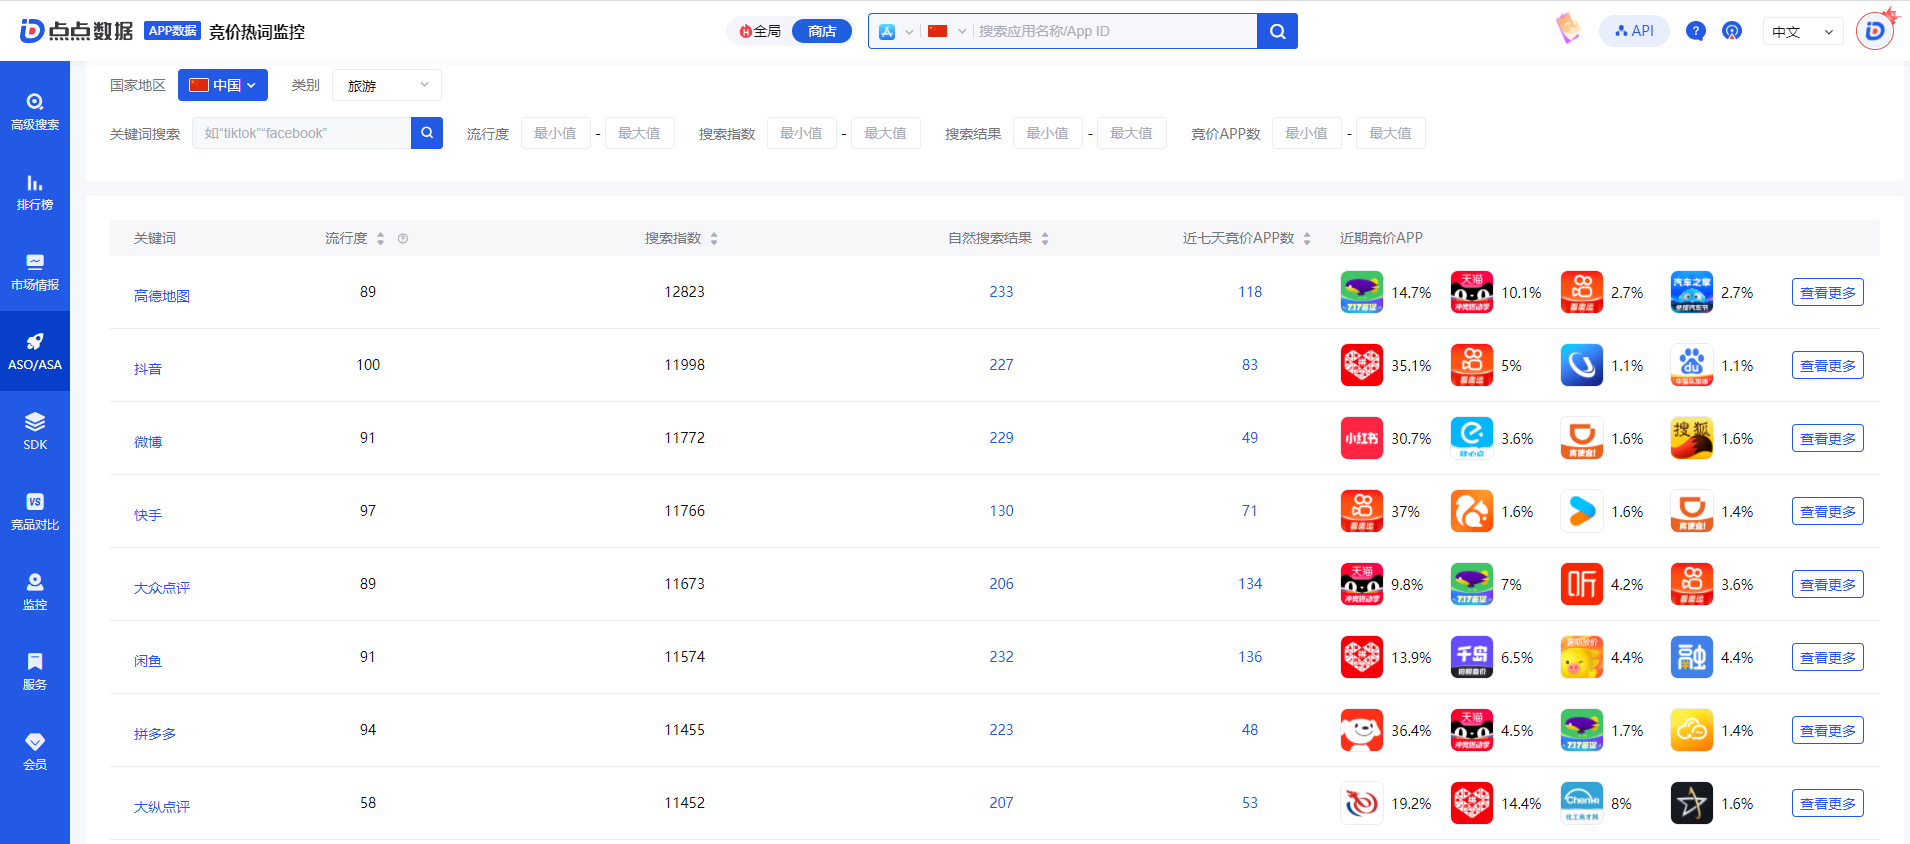Click the help question mark icon
This screenshot has height=844, width=1910.
pos(1695,31)
